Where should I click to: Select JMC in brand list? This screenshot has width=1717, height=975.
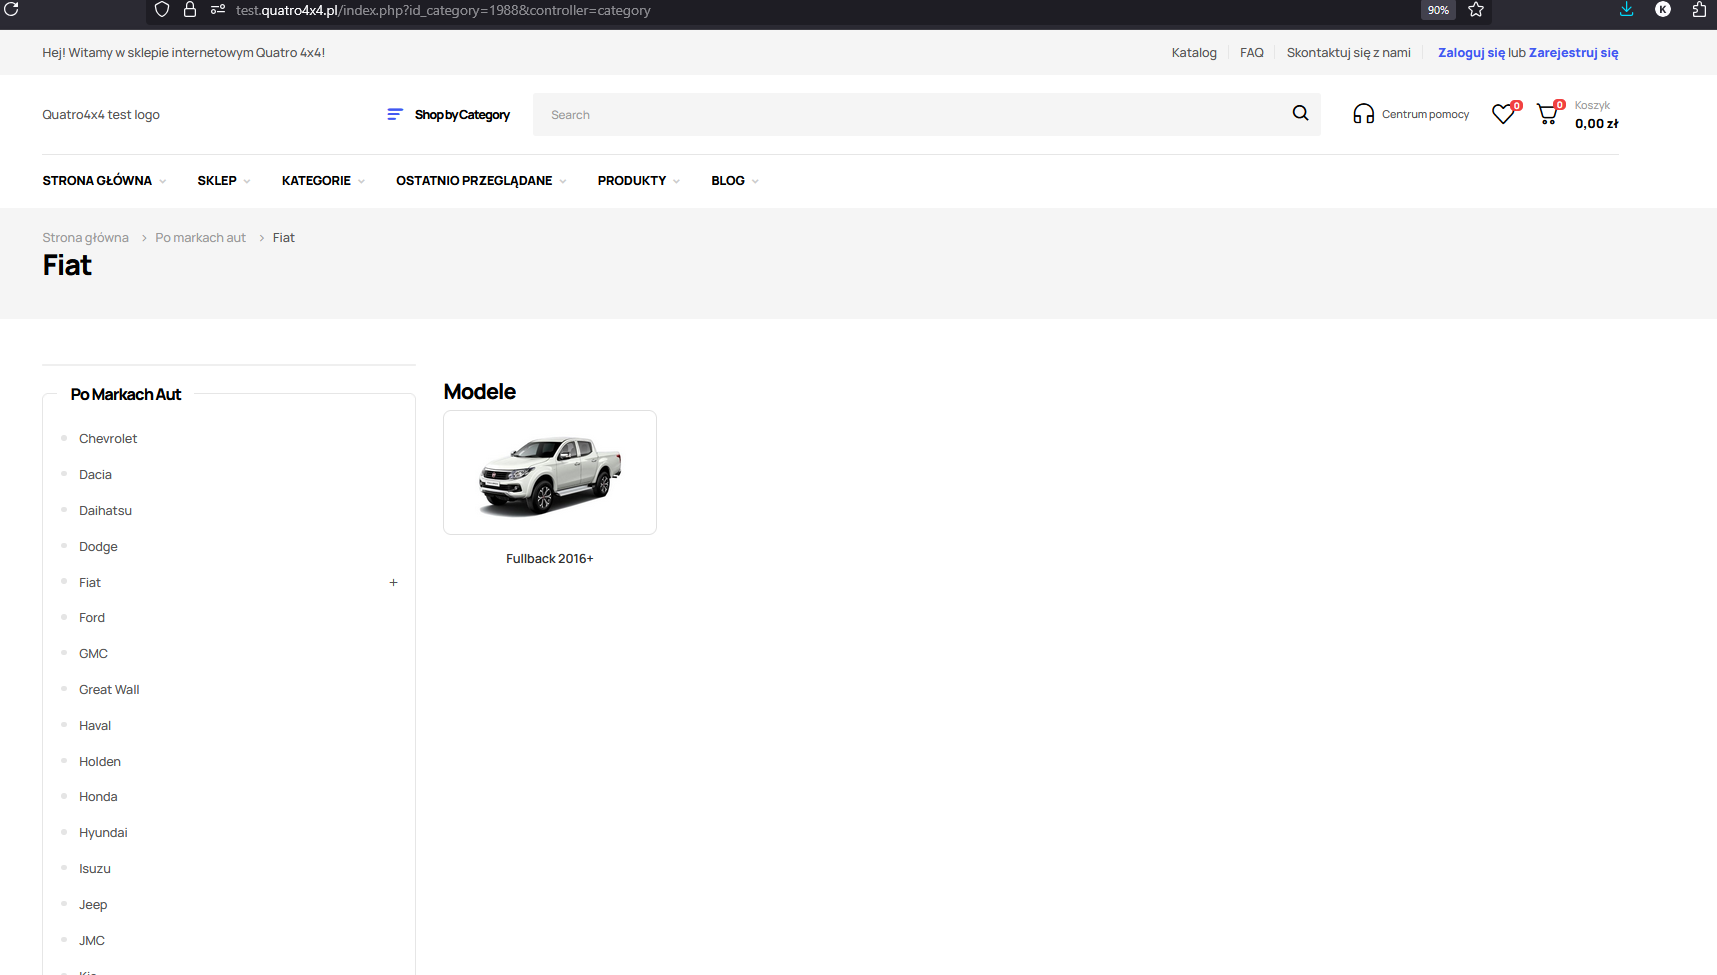coord(92,941)
